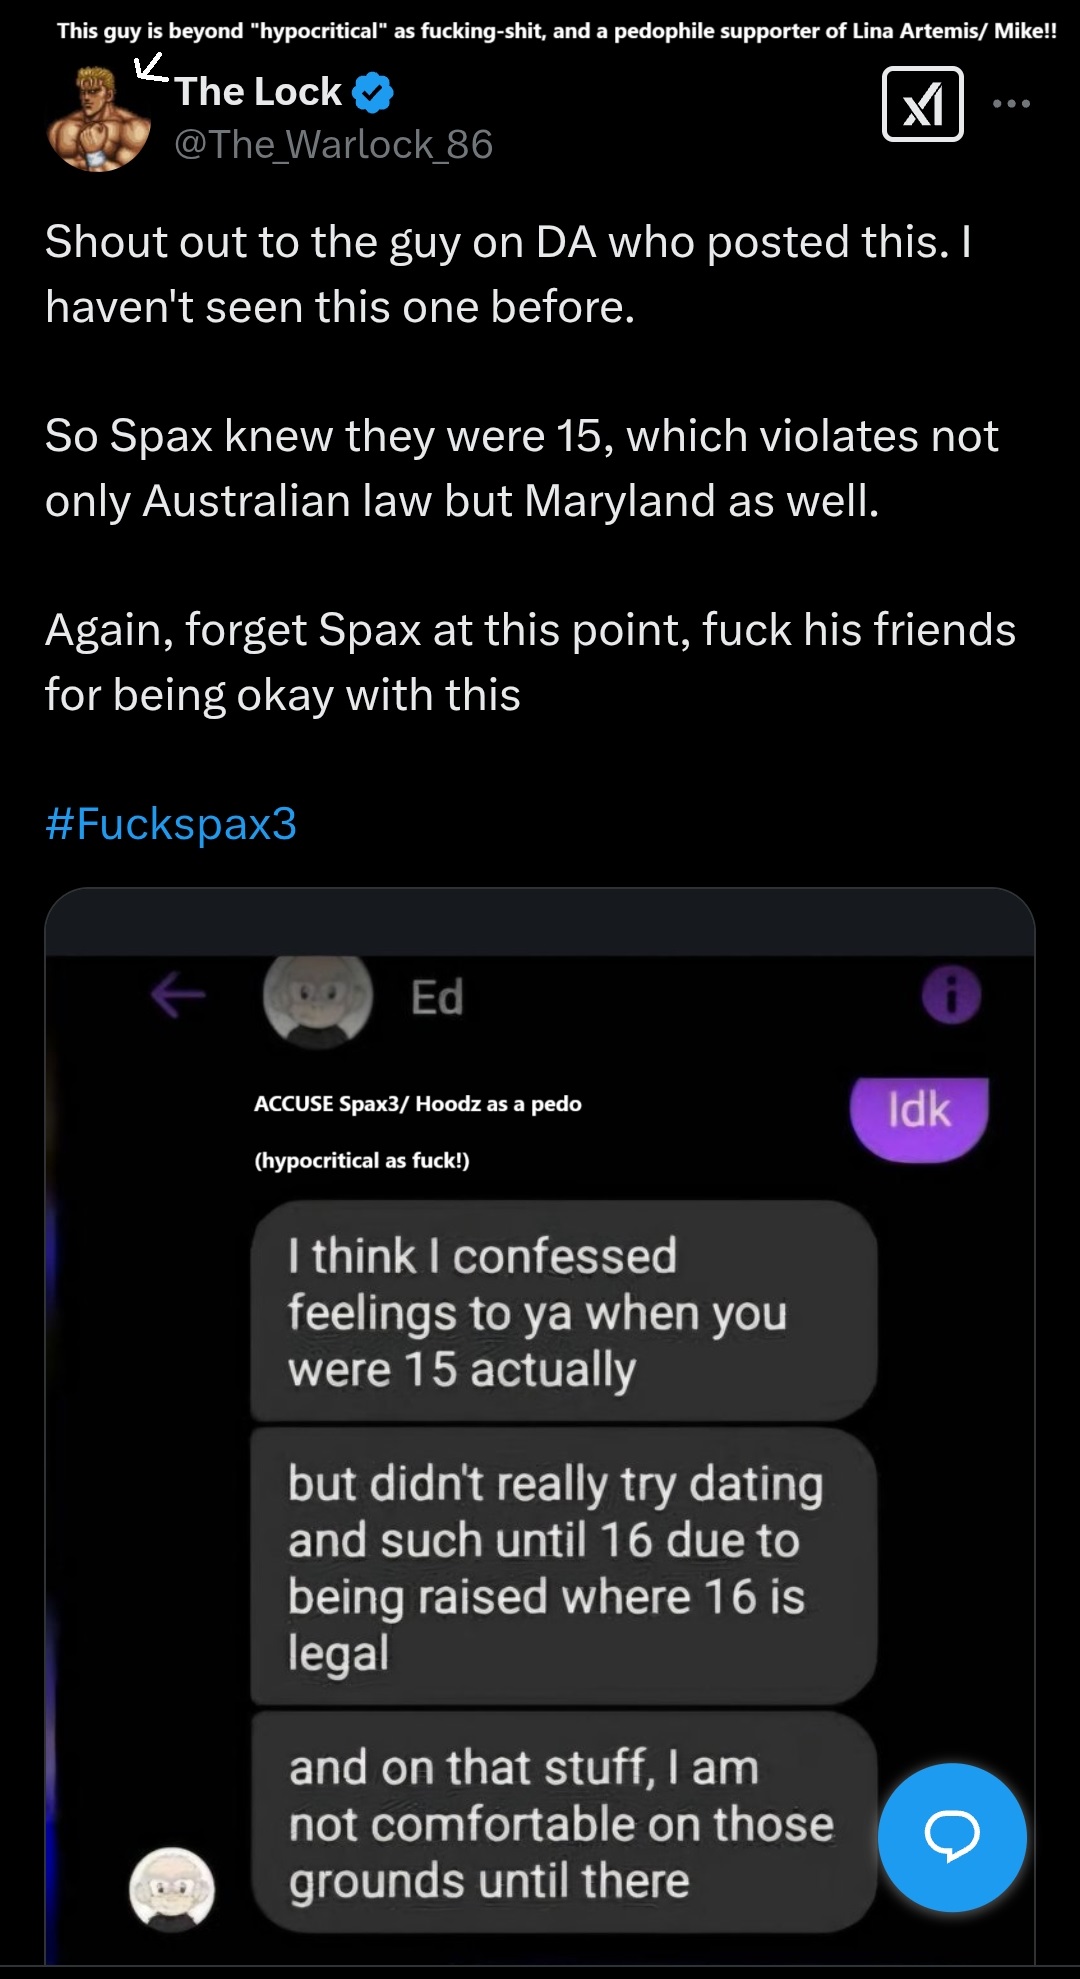Tap the "and on that stuff" message bubble

[563, 1823]
